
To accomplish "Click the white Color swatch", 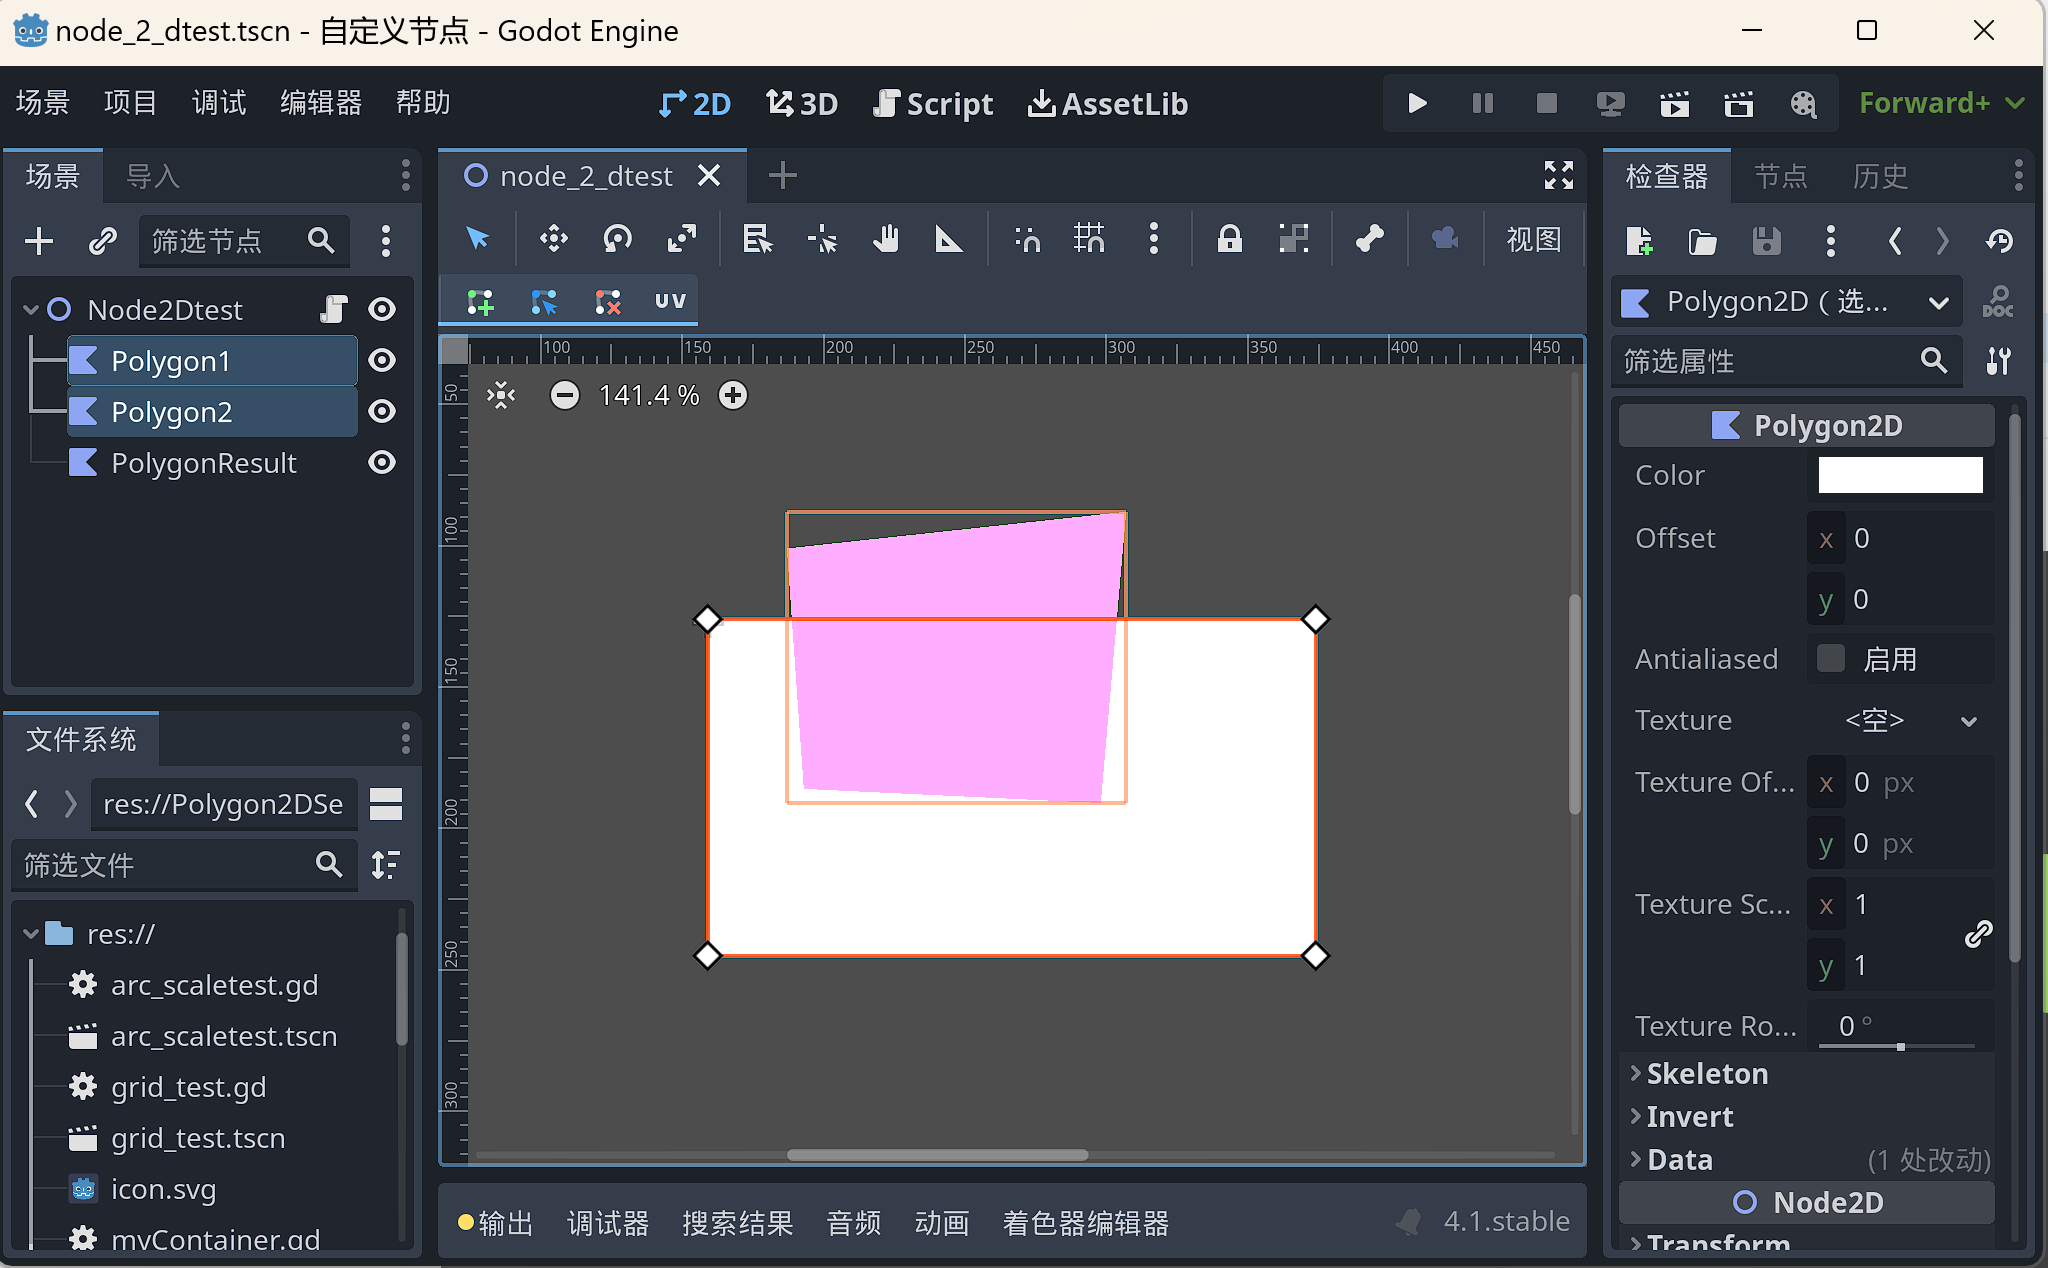I will pos(1899,475).
